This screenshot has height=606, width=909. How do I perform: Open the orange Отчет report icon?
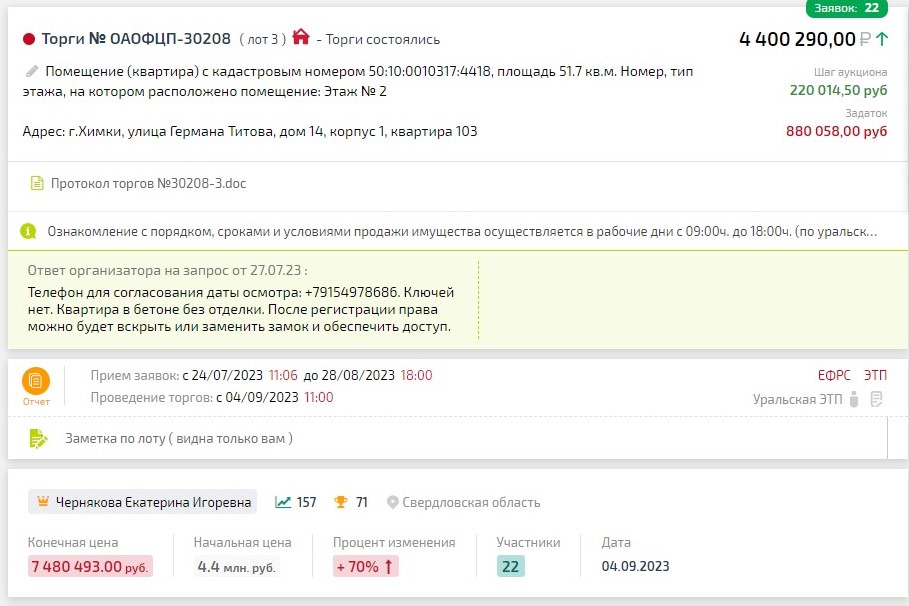(x=36, y=381)
